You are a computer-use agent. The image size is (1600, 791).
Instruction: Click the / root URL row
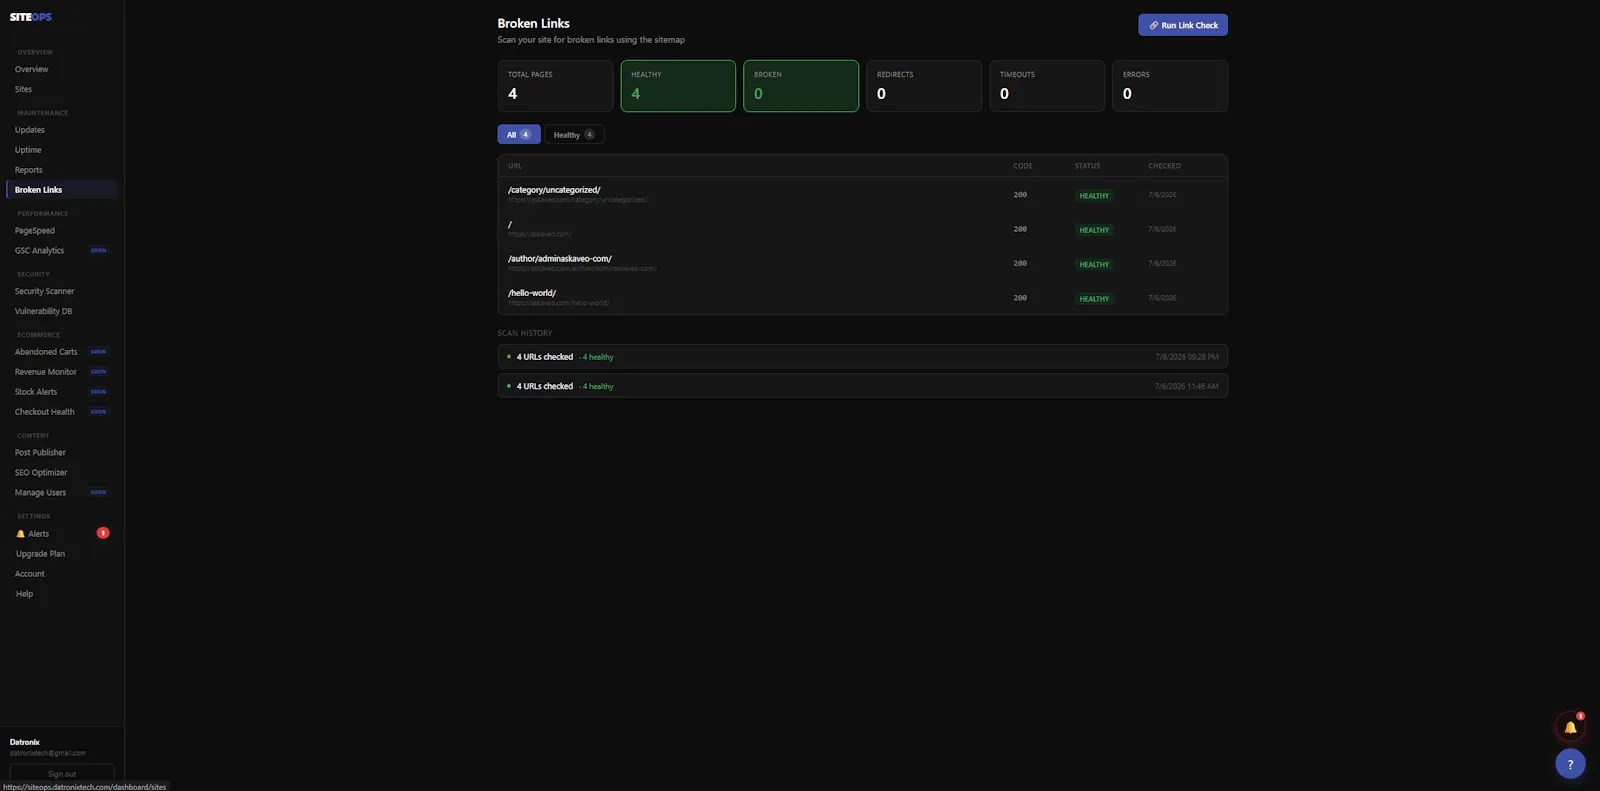coord(862,229)
